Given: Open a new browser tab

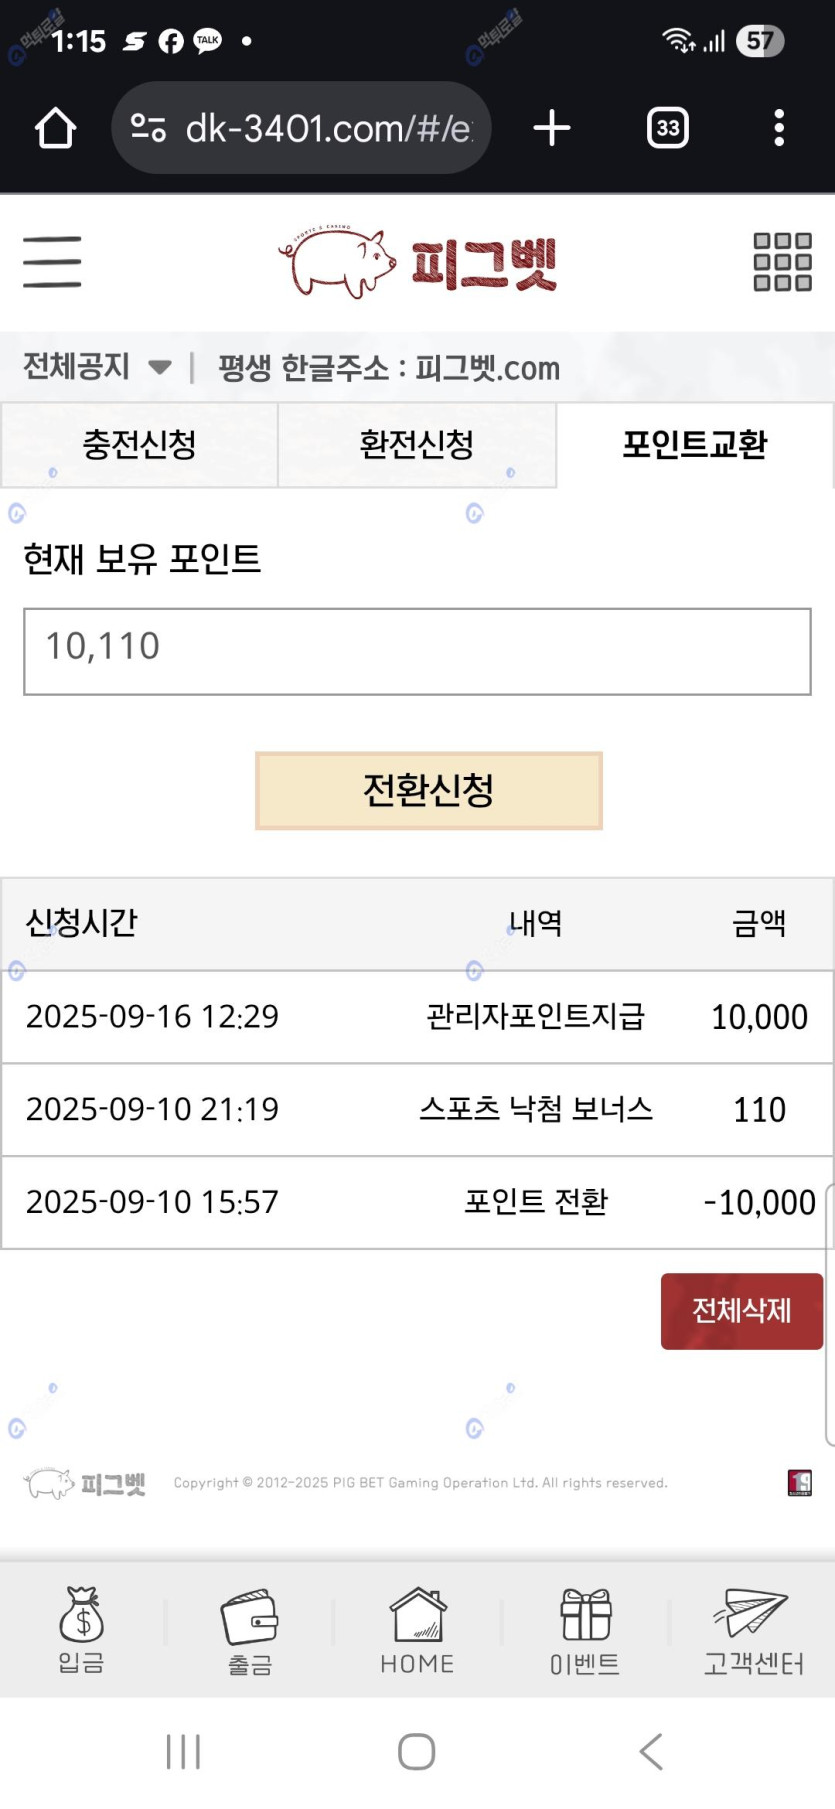Looking at the screenshot, I should click(x=552, y=128).
